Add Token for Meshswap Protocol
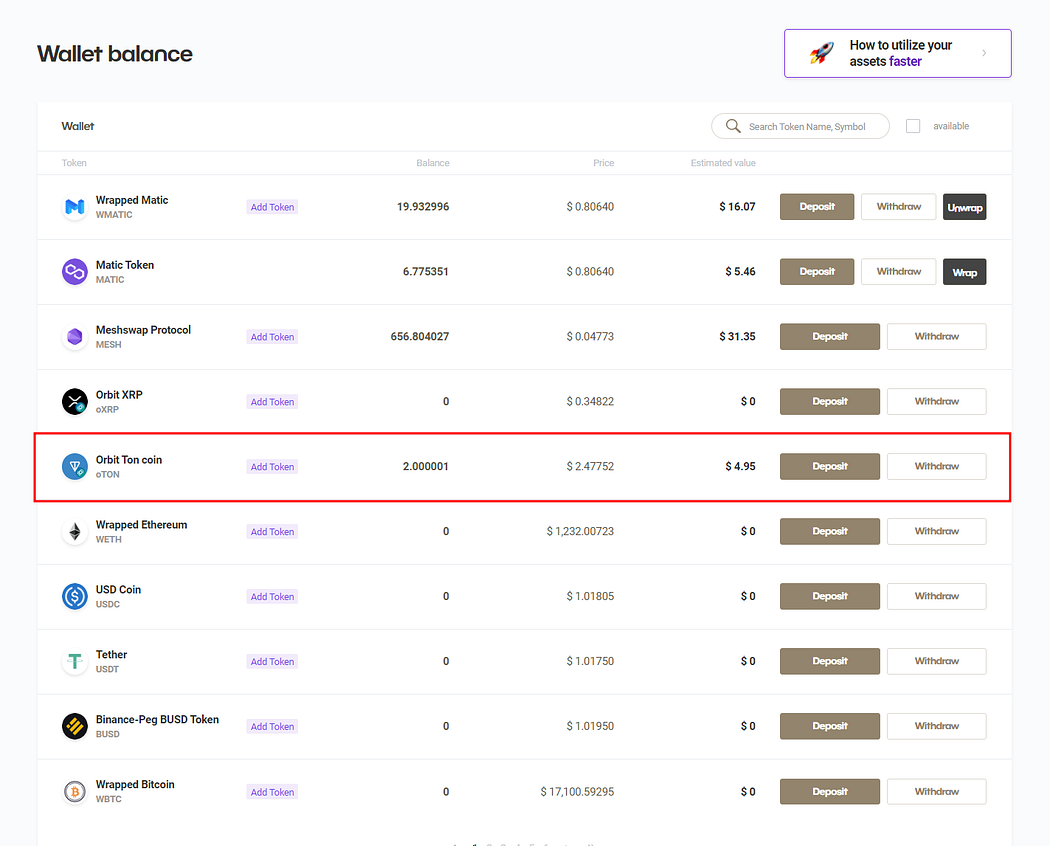The width and height of the screenshot is (1050, 846). tap(272, 337)
